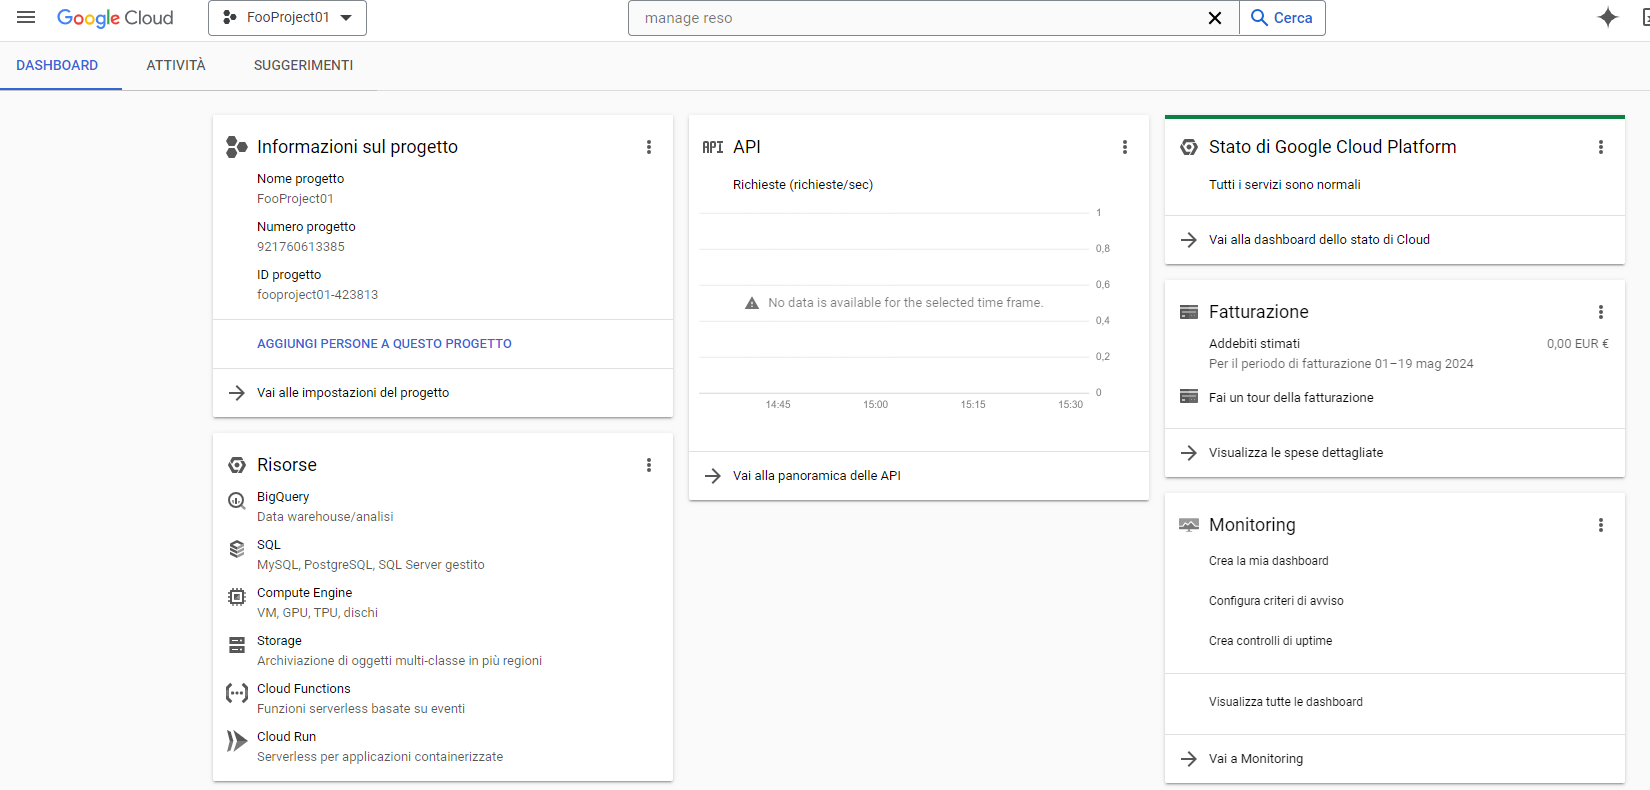Open more options for Informazioni sul progetto card
Viewport: 1650px width, 790px height.
(649, 147)
